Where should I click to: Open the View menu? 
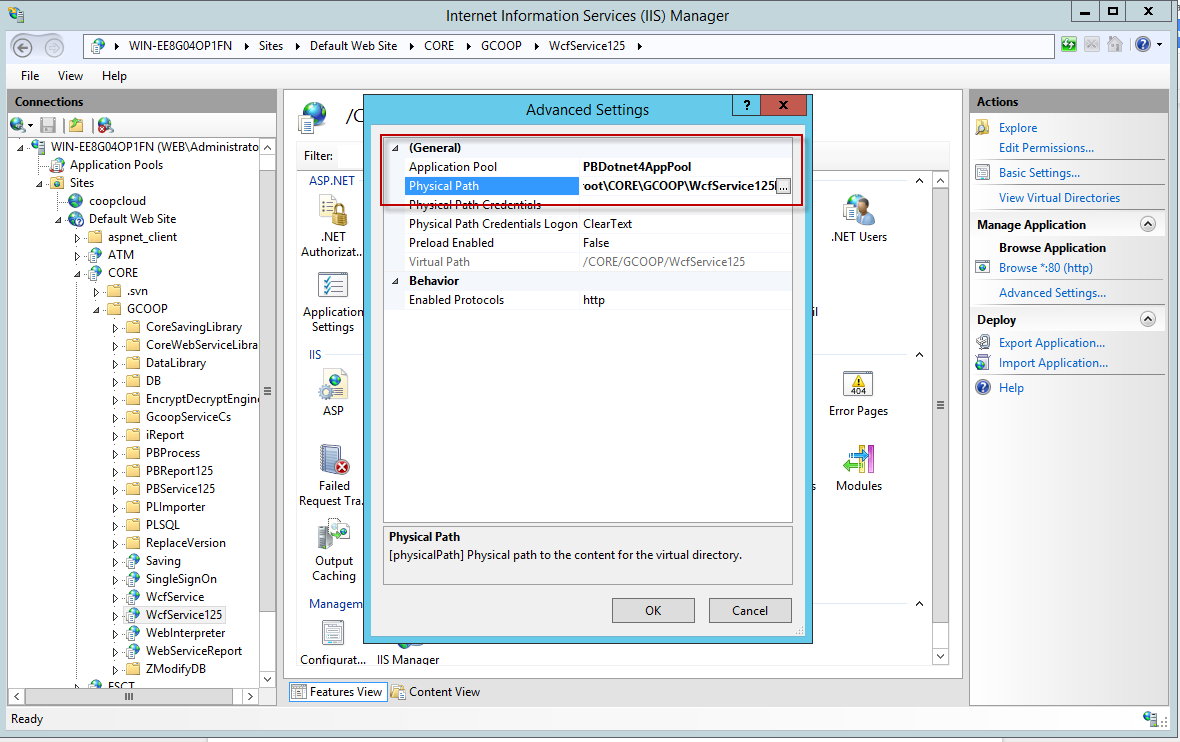point(70,76)
